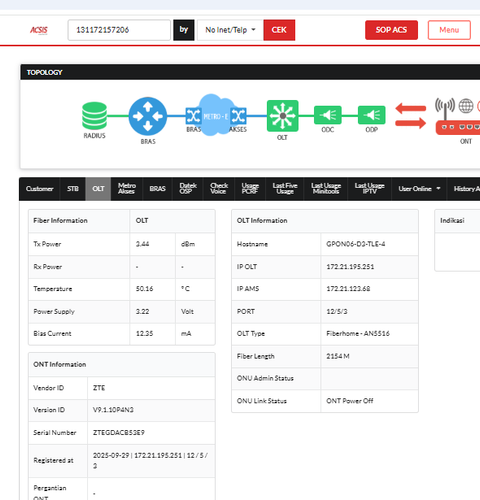The width and height of the screenshot is (480, 500).
Task: Click the METRO-E cloud icon
Action: point(215,115)
